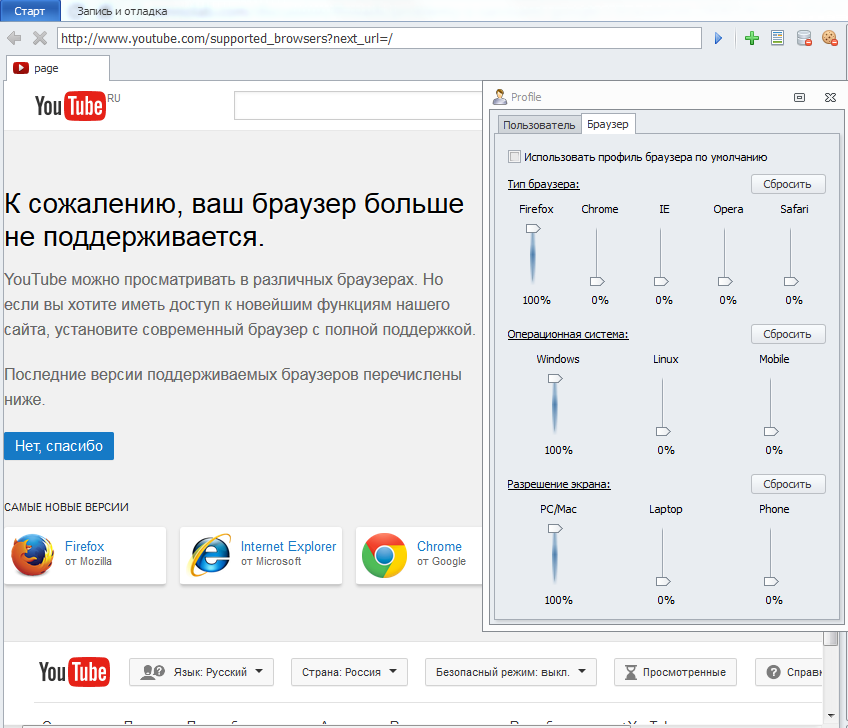This screenshot has height=728, width=848.
Task: Reset Разрешение экрана with Сбросить
Action: (788, 484)
